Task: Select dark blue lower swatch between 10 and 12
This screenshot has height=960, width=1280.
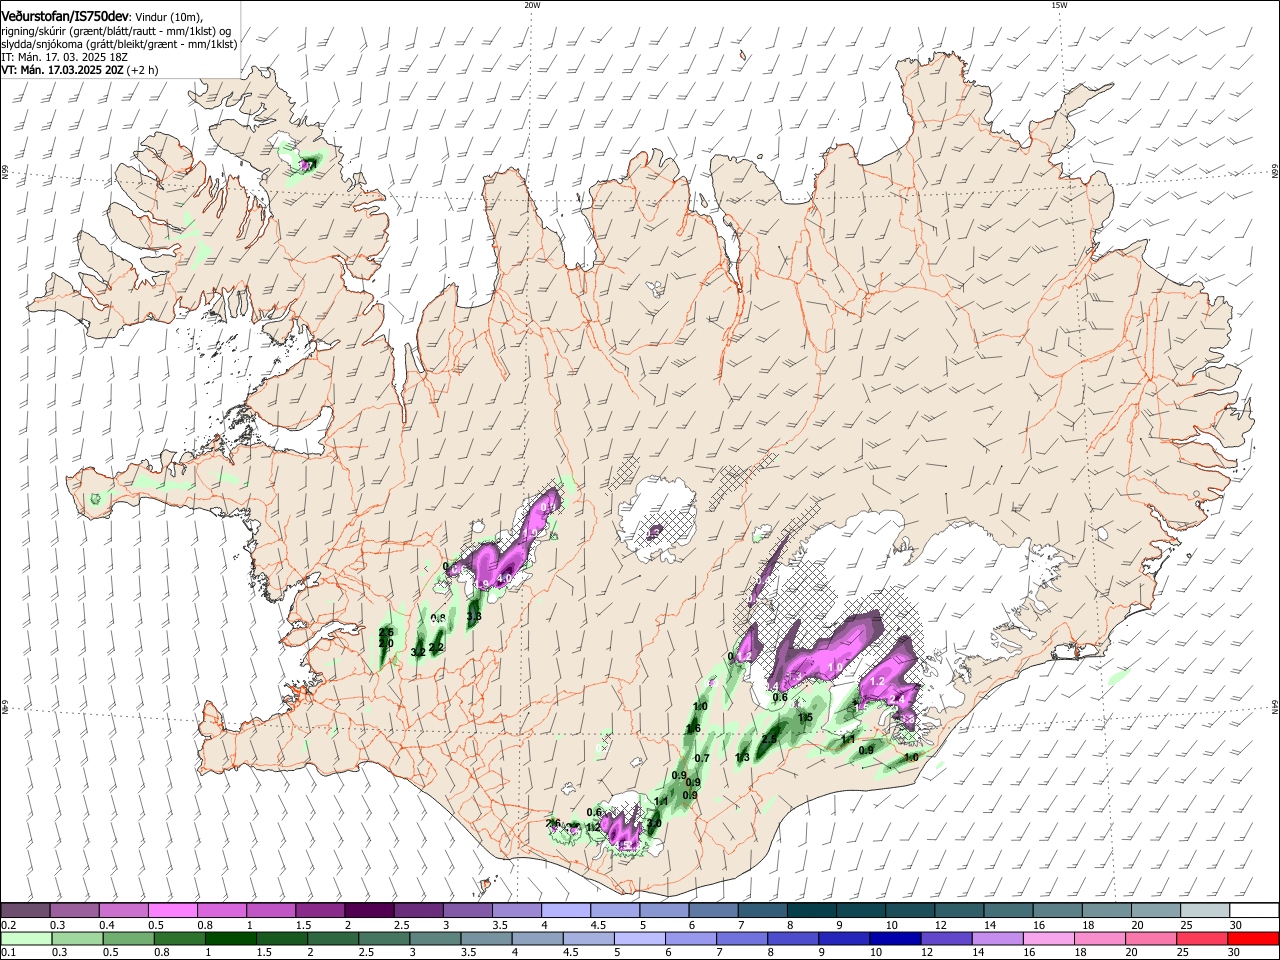Action: (x=896, y=938)
